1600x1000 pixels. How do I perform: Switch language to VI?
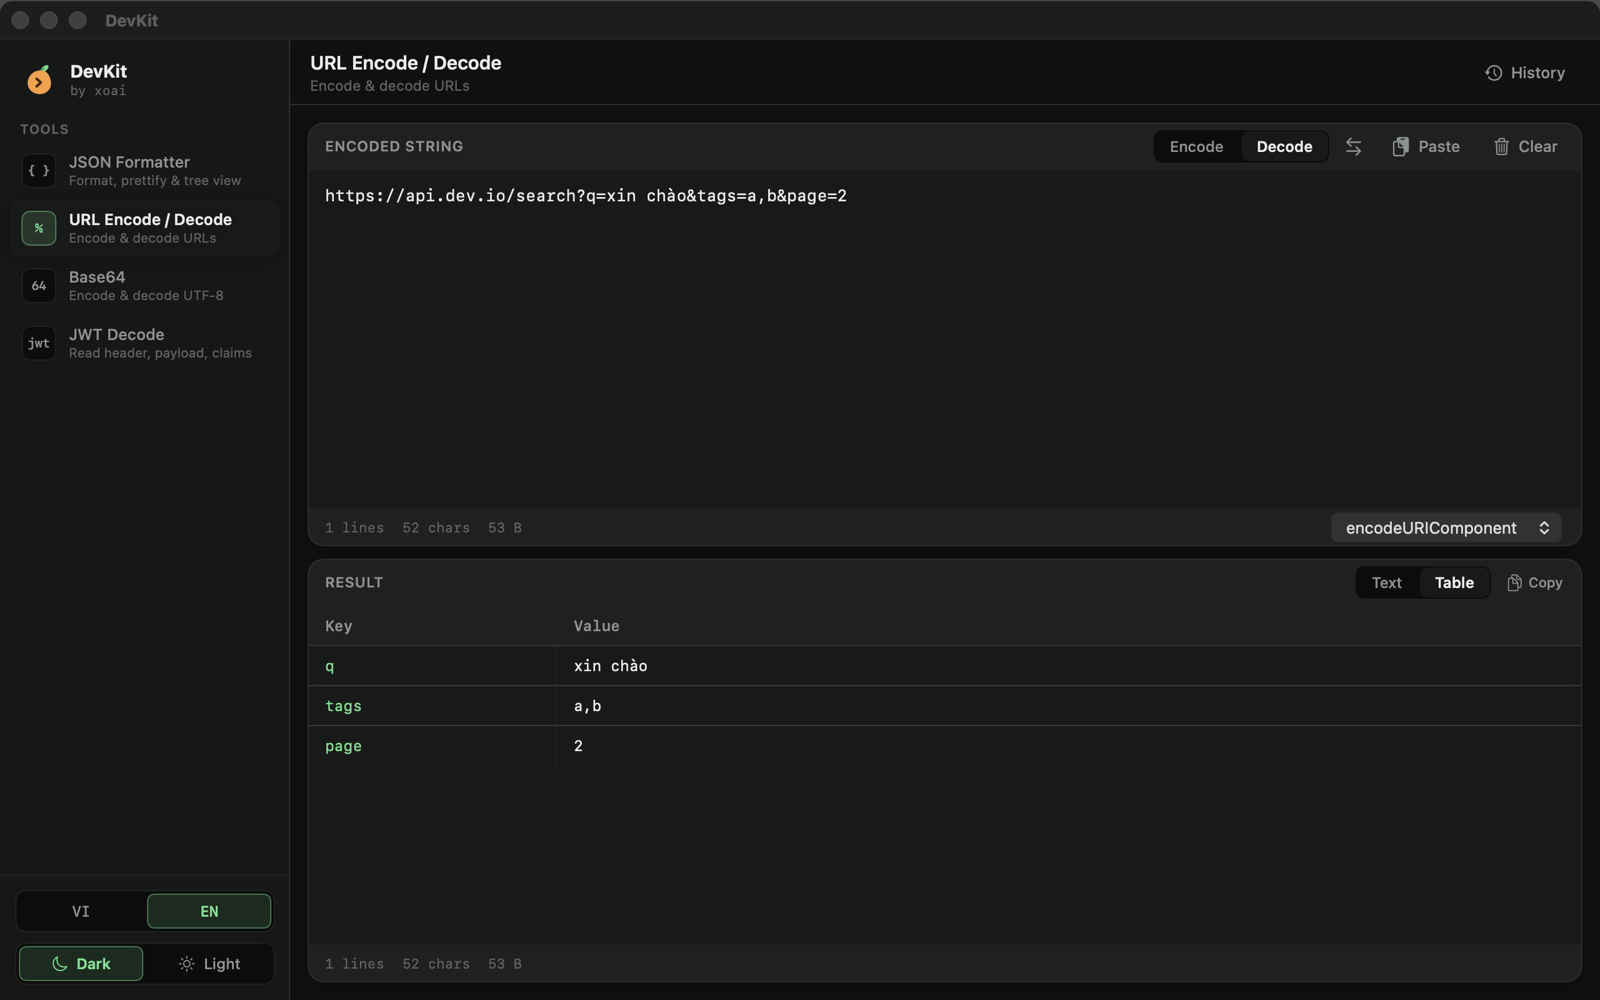tap(81, 911)
